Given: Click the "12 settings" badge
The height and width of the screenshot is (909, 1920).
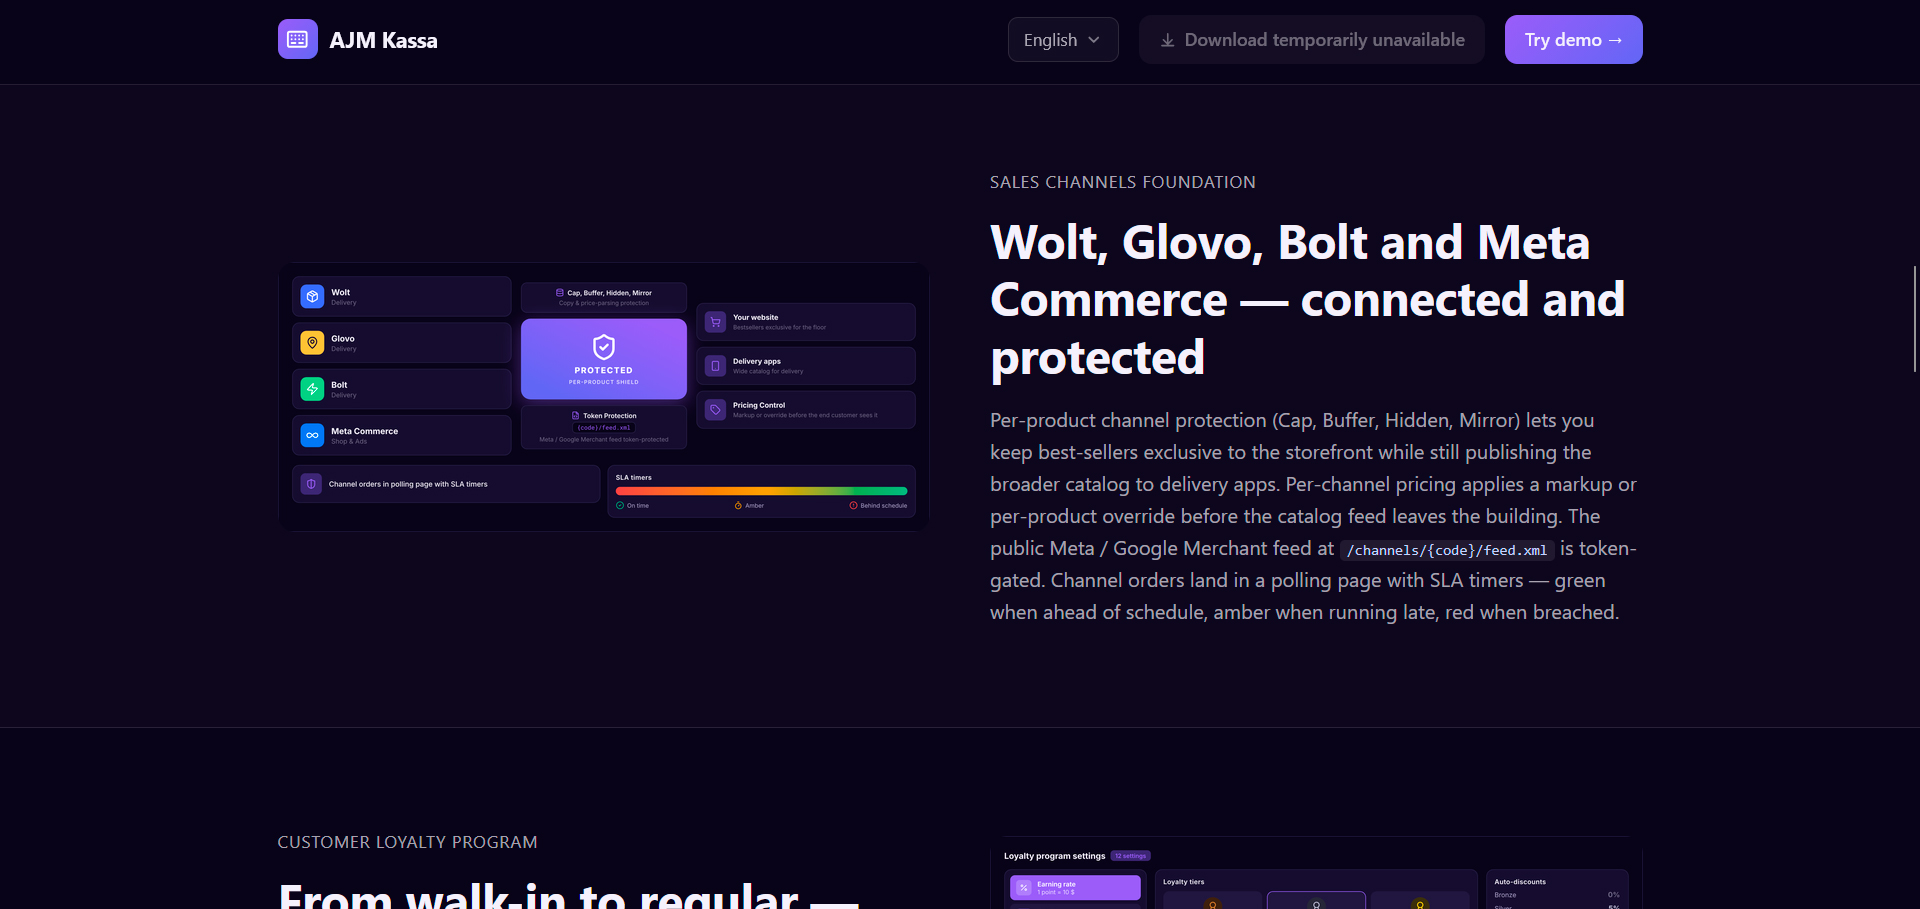Looking at the screenshot, I should (x=1131, y=856).
